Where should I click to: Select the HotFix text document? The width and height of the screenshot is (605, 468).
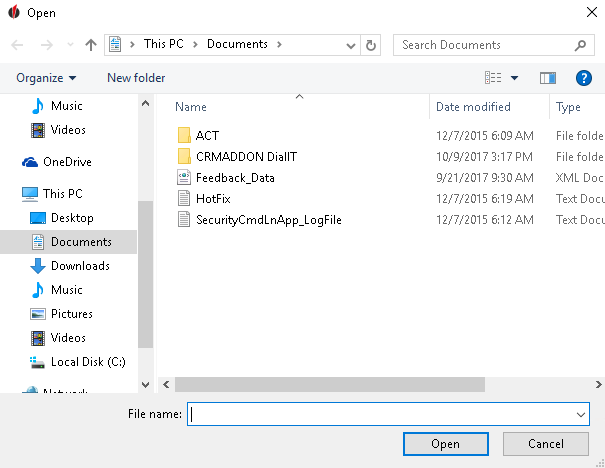tap(213, 198)
